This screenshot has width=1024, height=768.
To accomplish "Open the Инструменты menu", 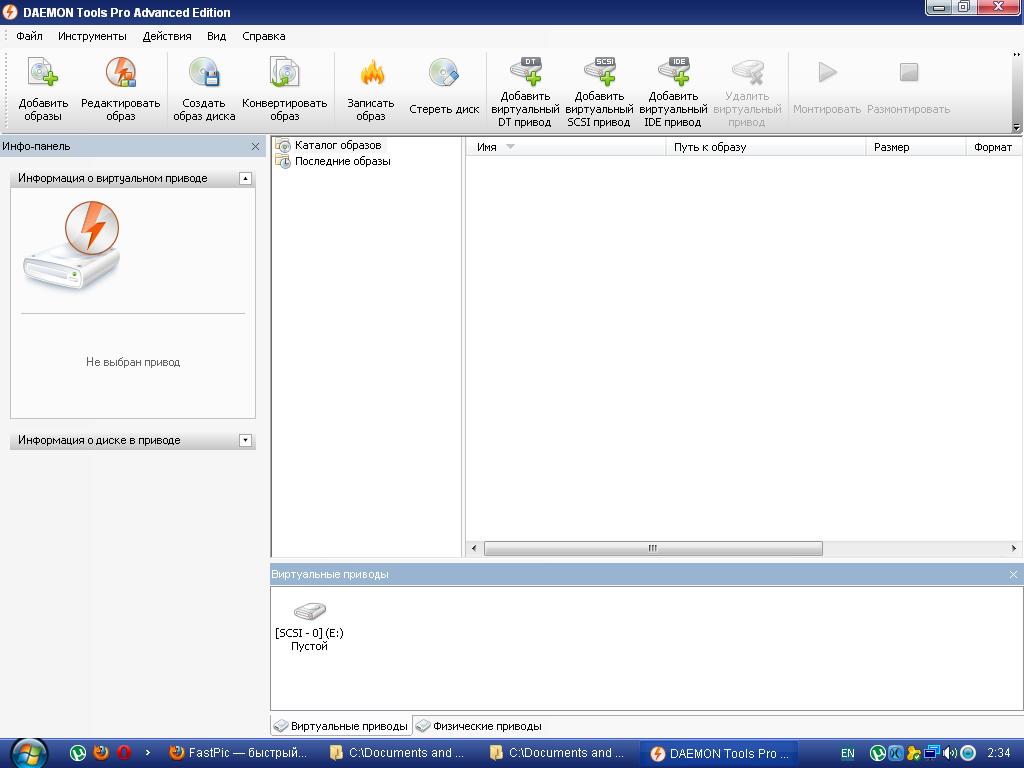I will [92, 36].
